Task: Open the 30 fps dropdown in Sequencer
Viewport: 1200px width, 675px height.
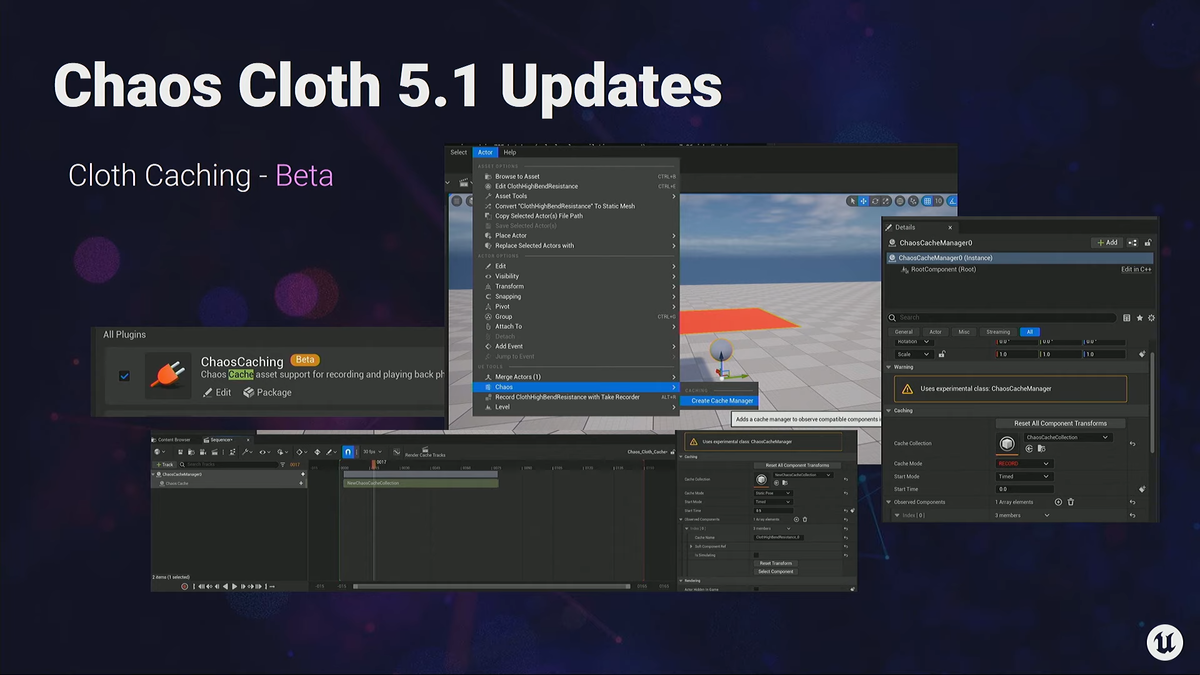Action: [x=372, y=452]
